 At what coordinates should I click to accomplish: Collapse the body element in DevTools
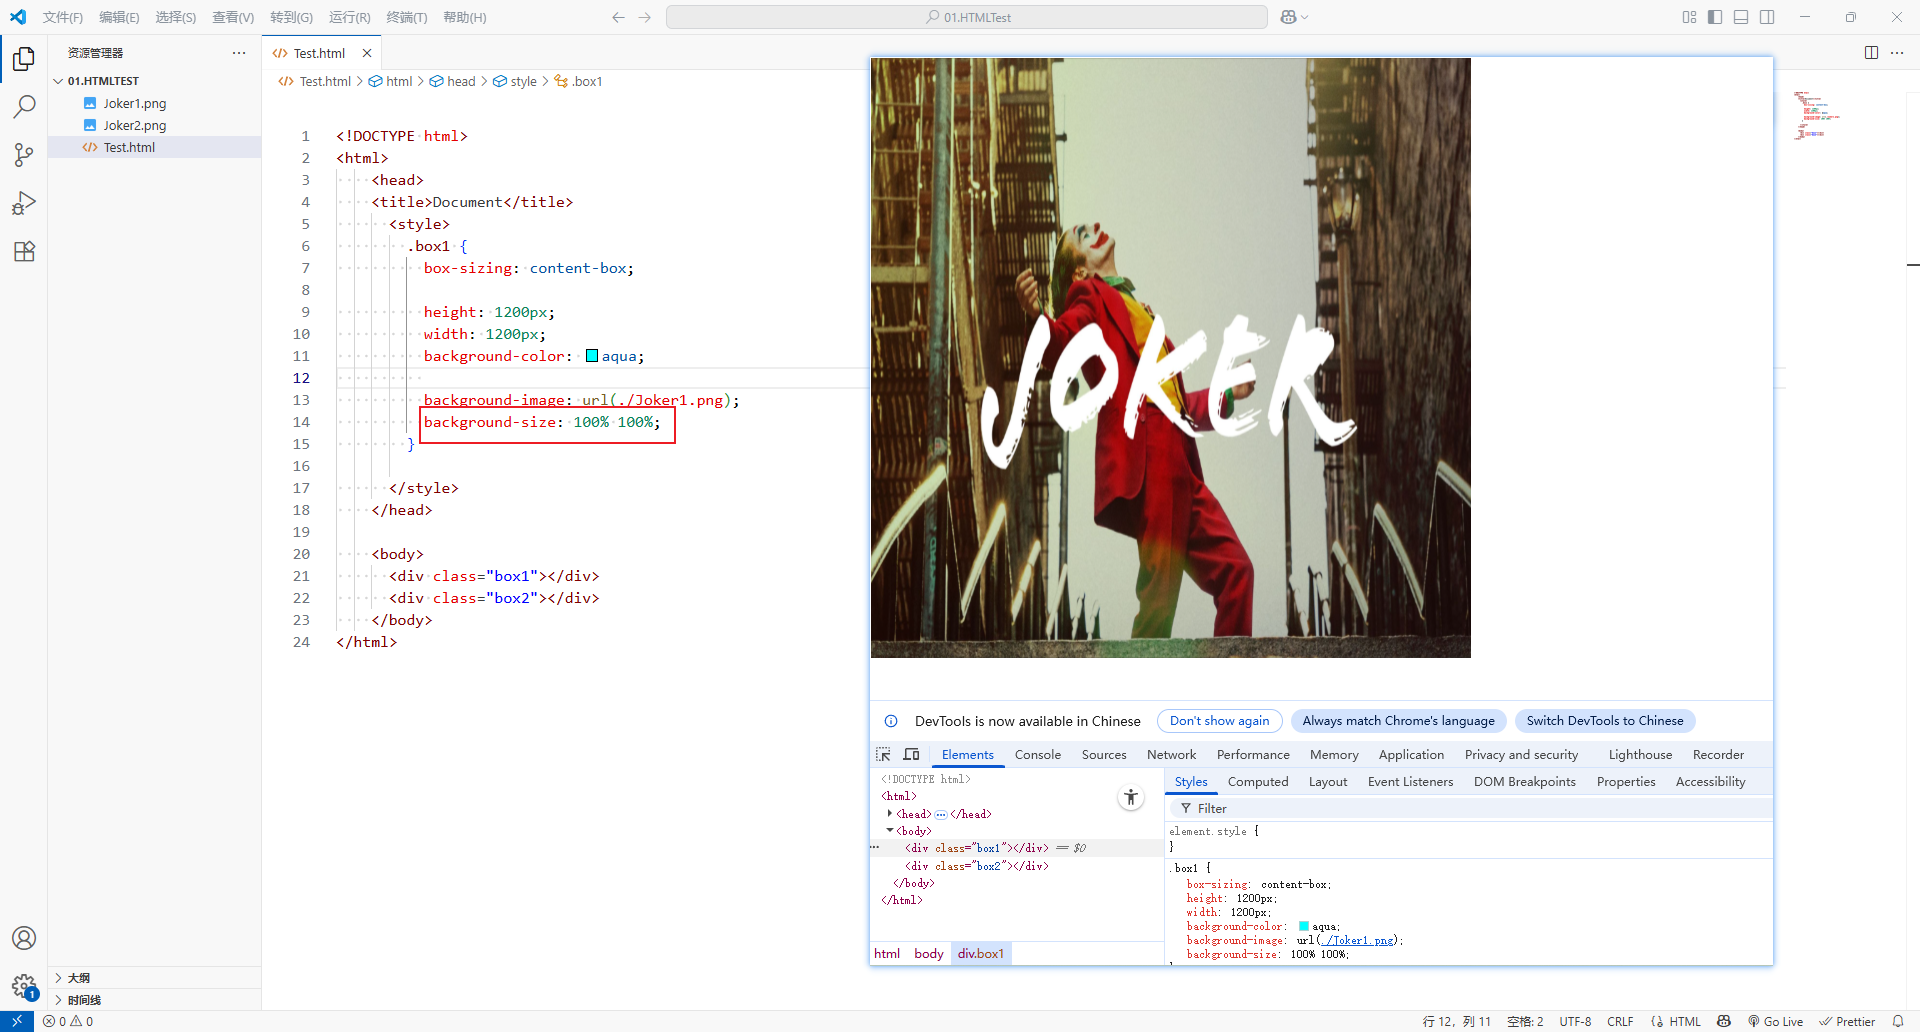tap(889, 830)
